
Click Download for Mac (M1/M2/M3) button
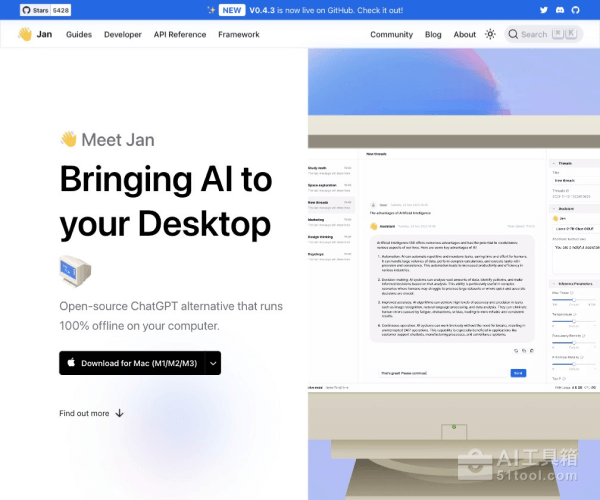click(x=131, y=363)
